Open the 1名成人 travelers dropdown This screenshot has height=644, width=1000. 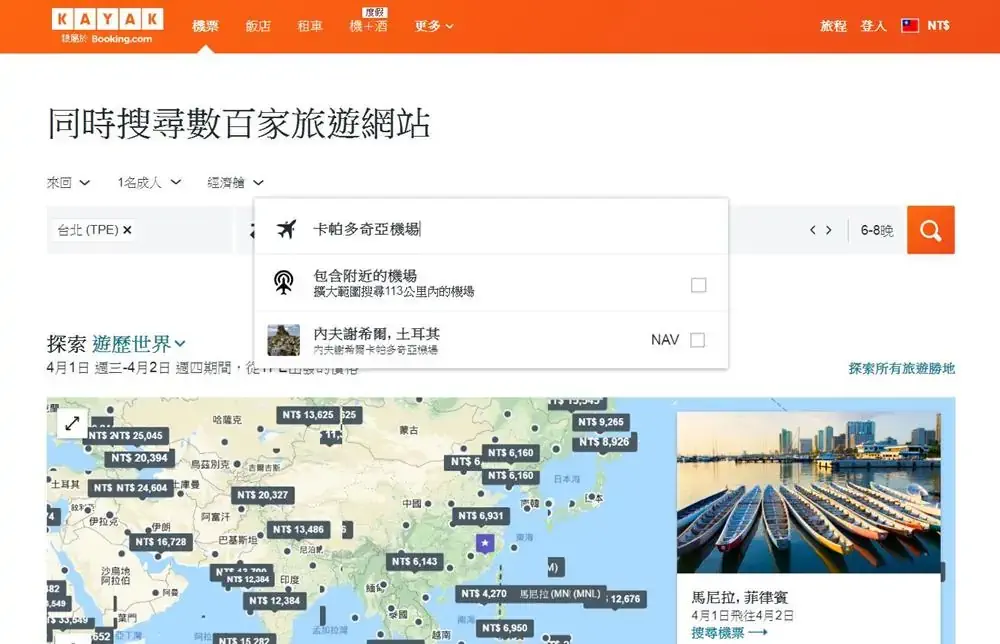(x=149, y=183)
